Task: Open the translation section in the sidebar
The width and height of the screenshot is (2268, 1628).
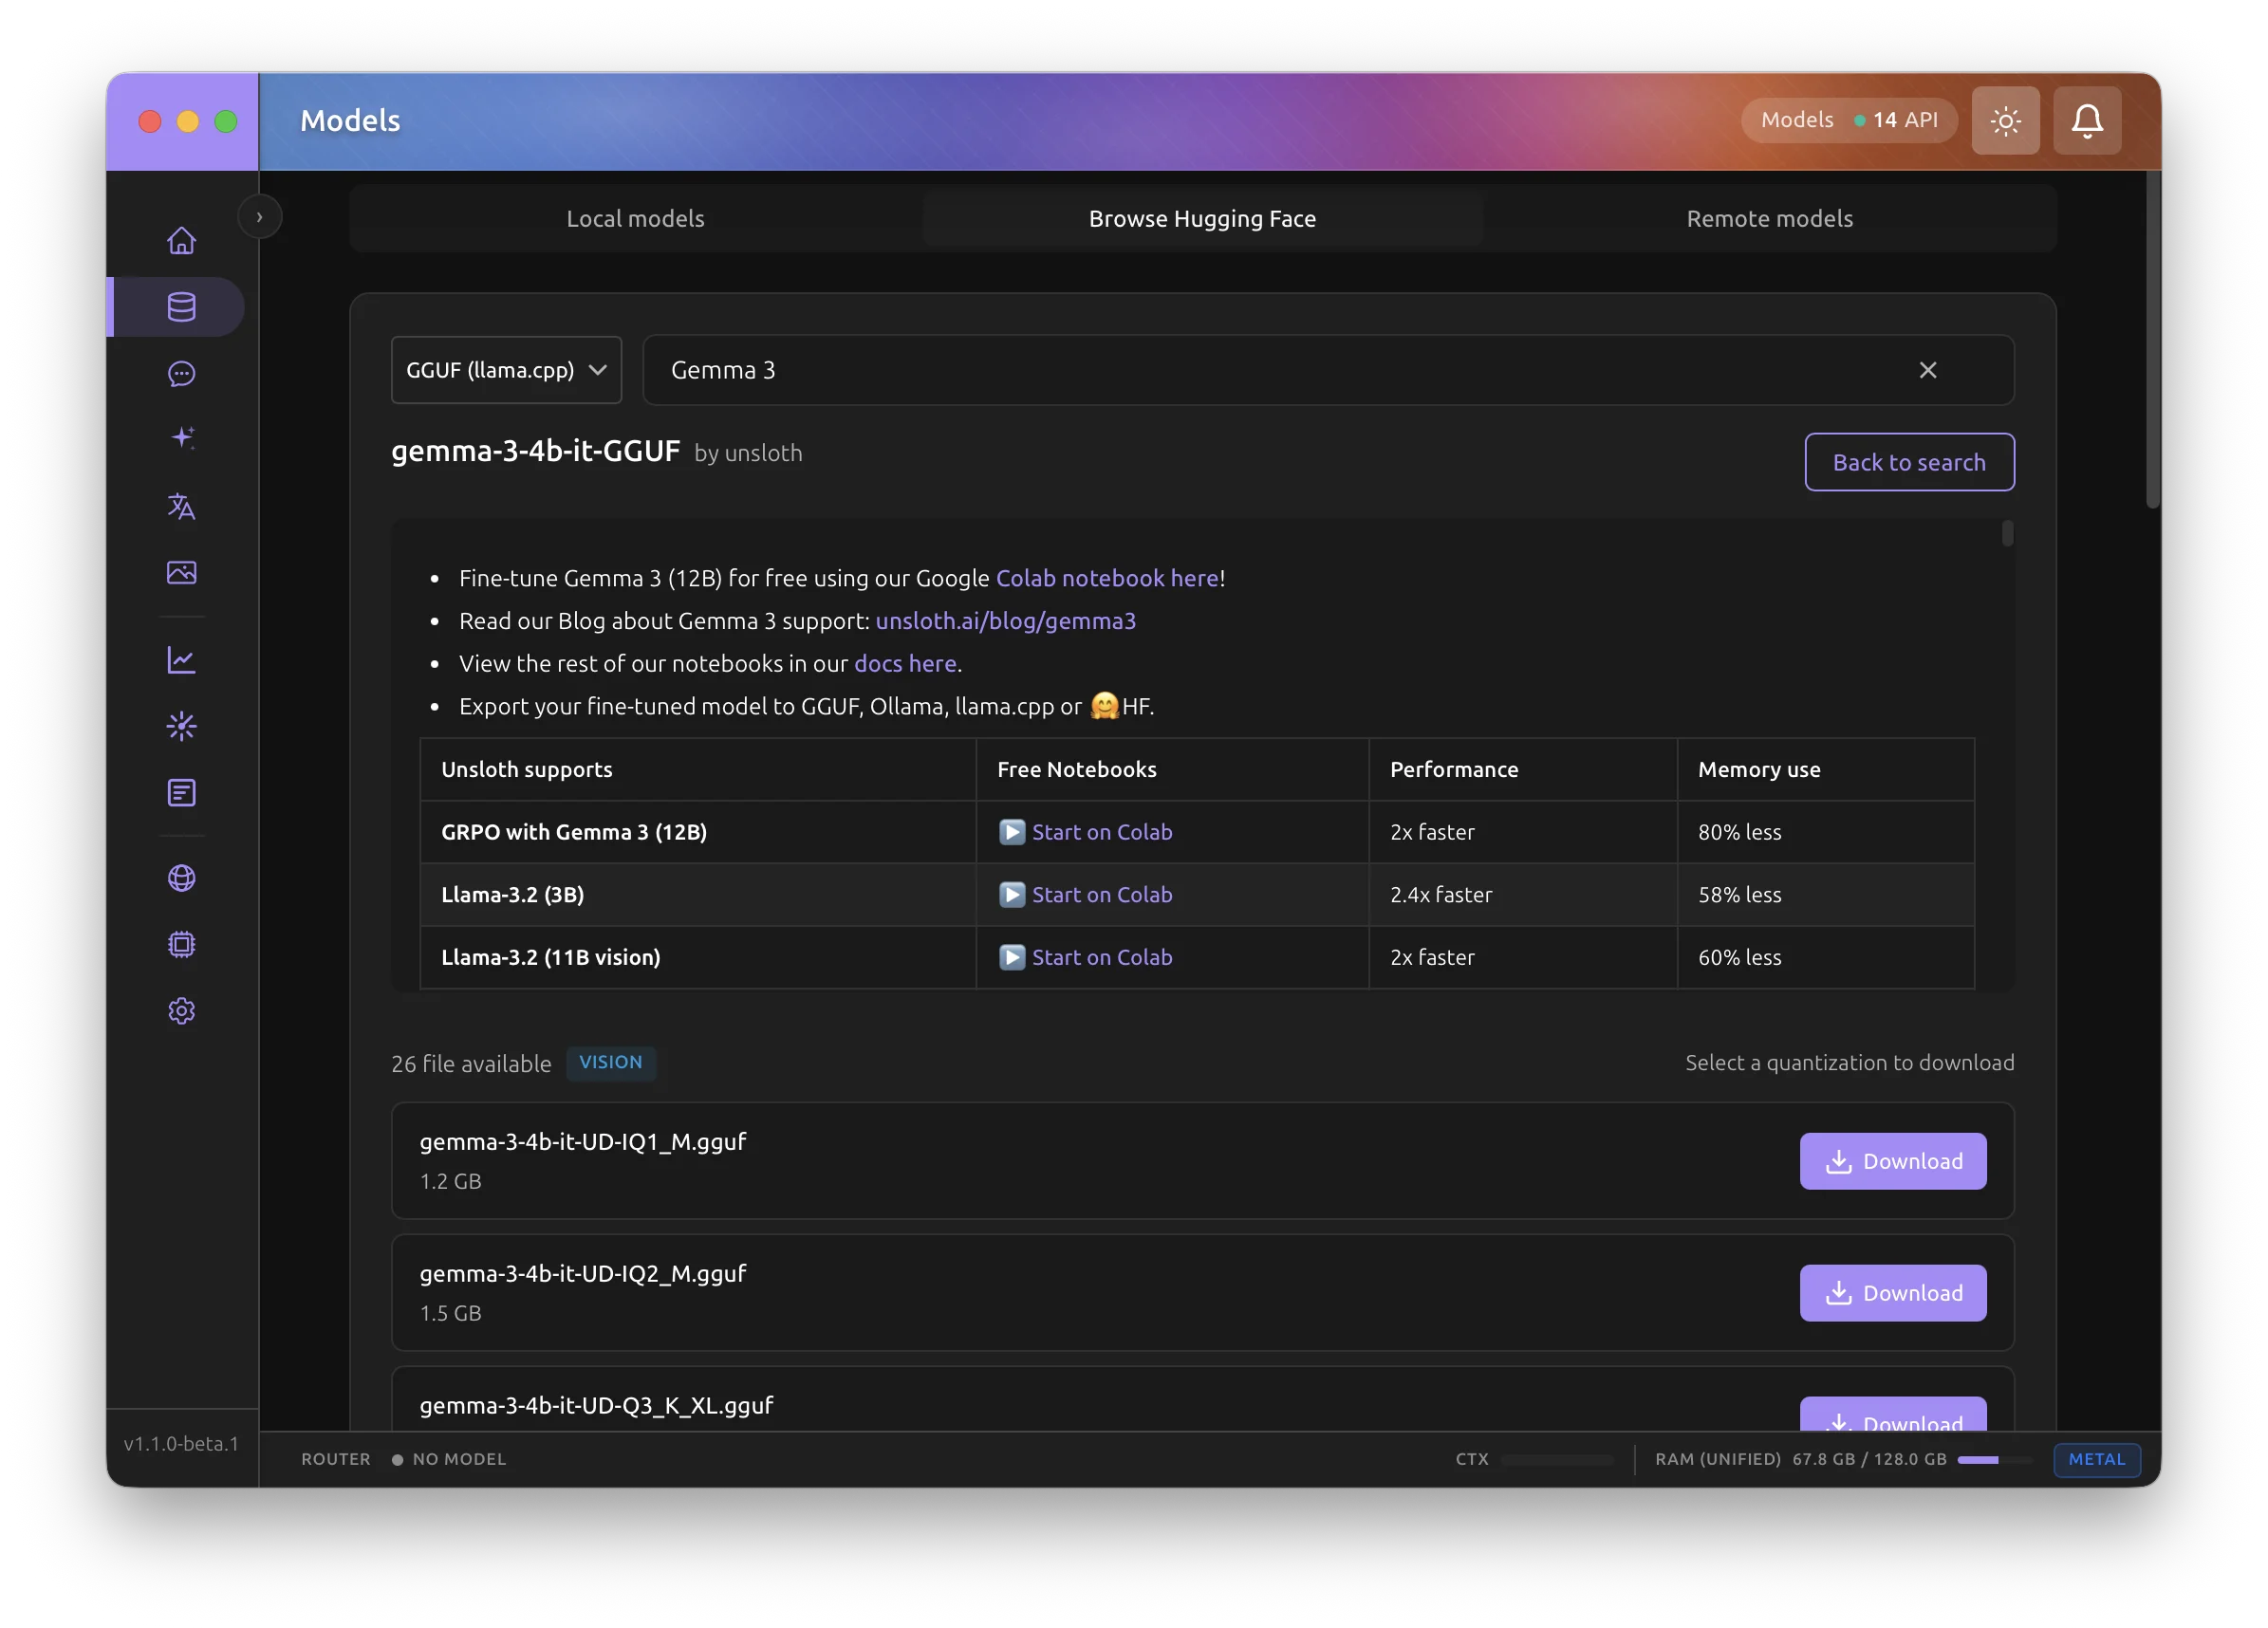Action: (181, 507)
